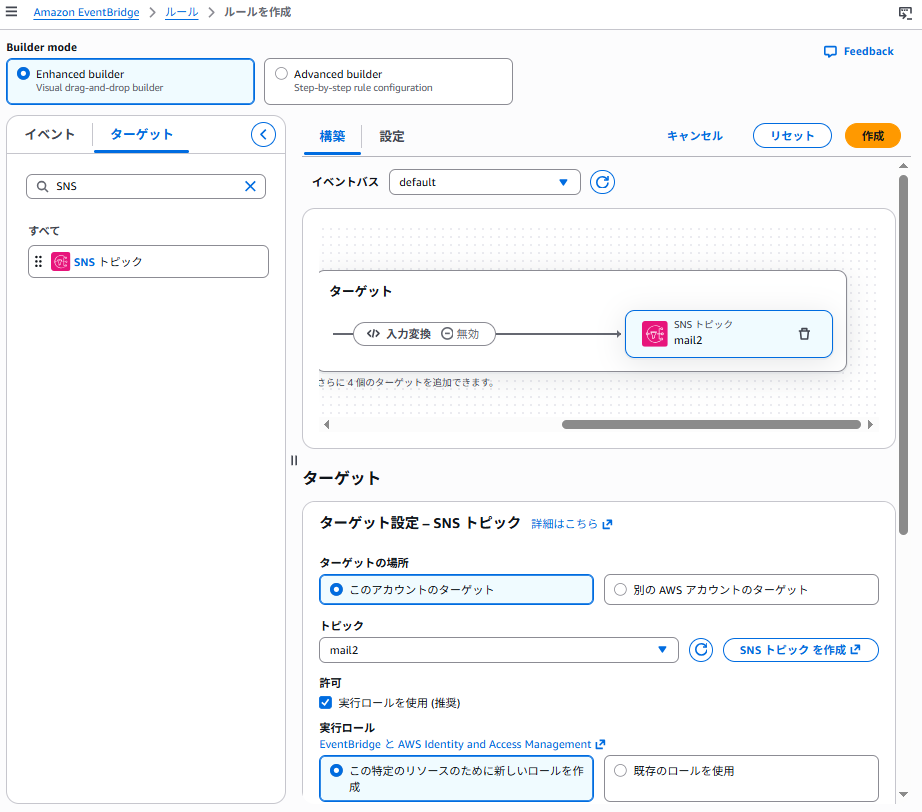Open the hamburger navigation menu

(11, 11)
